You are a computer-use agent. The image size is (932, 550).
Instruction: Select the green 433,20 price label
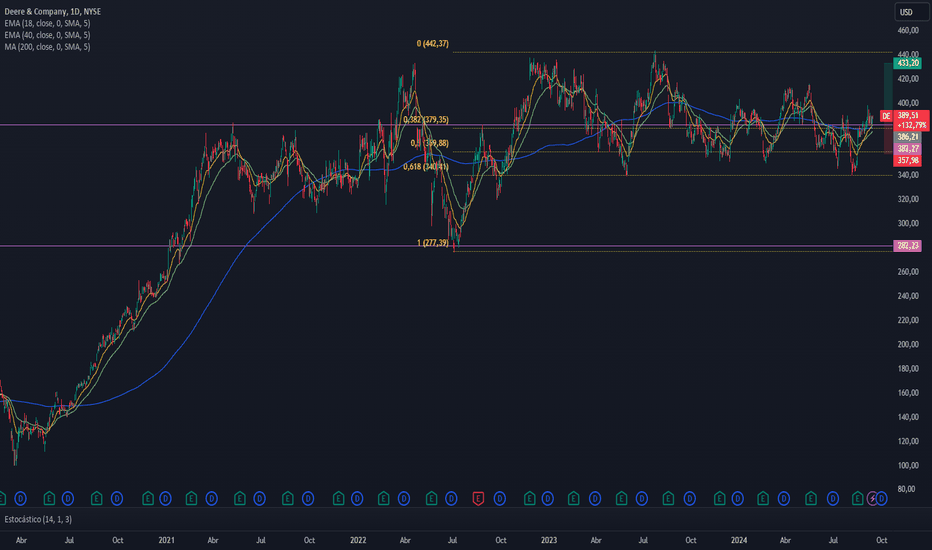pyautogui.click(x=909, y=63)
